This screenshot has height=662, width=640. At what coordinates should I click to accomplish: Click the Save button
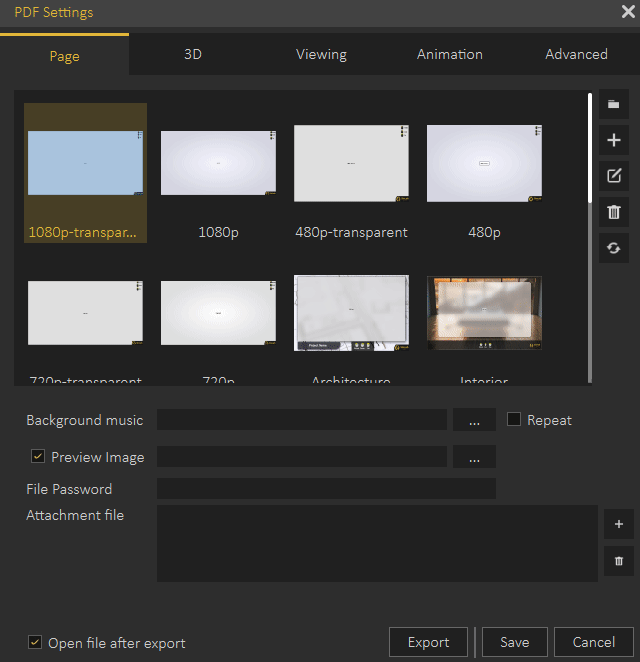(514, 642)
